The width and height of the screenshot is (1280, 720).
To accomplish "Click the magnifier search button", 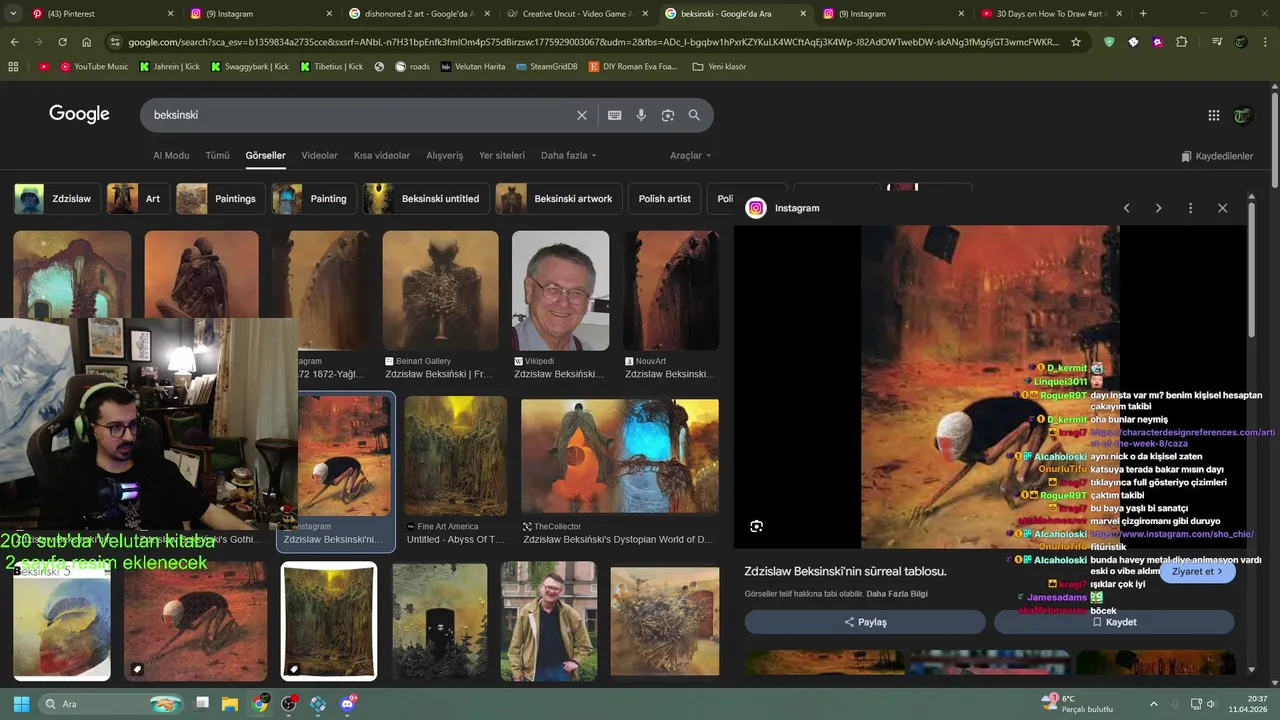I will pos(694,115).
